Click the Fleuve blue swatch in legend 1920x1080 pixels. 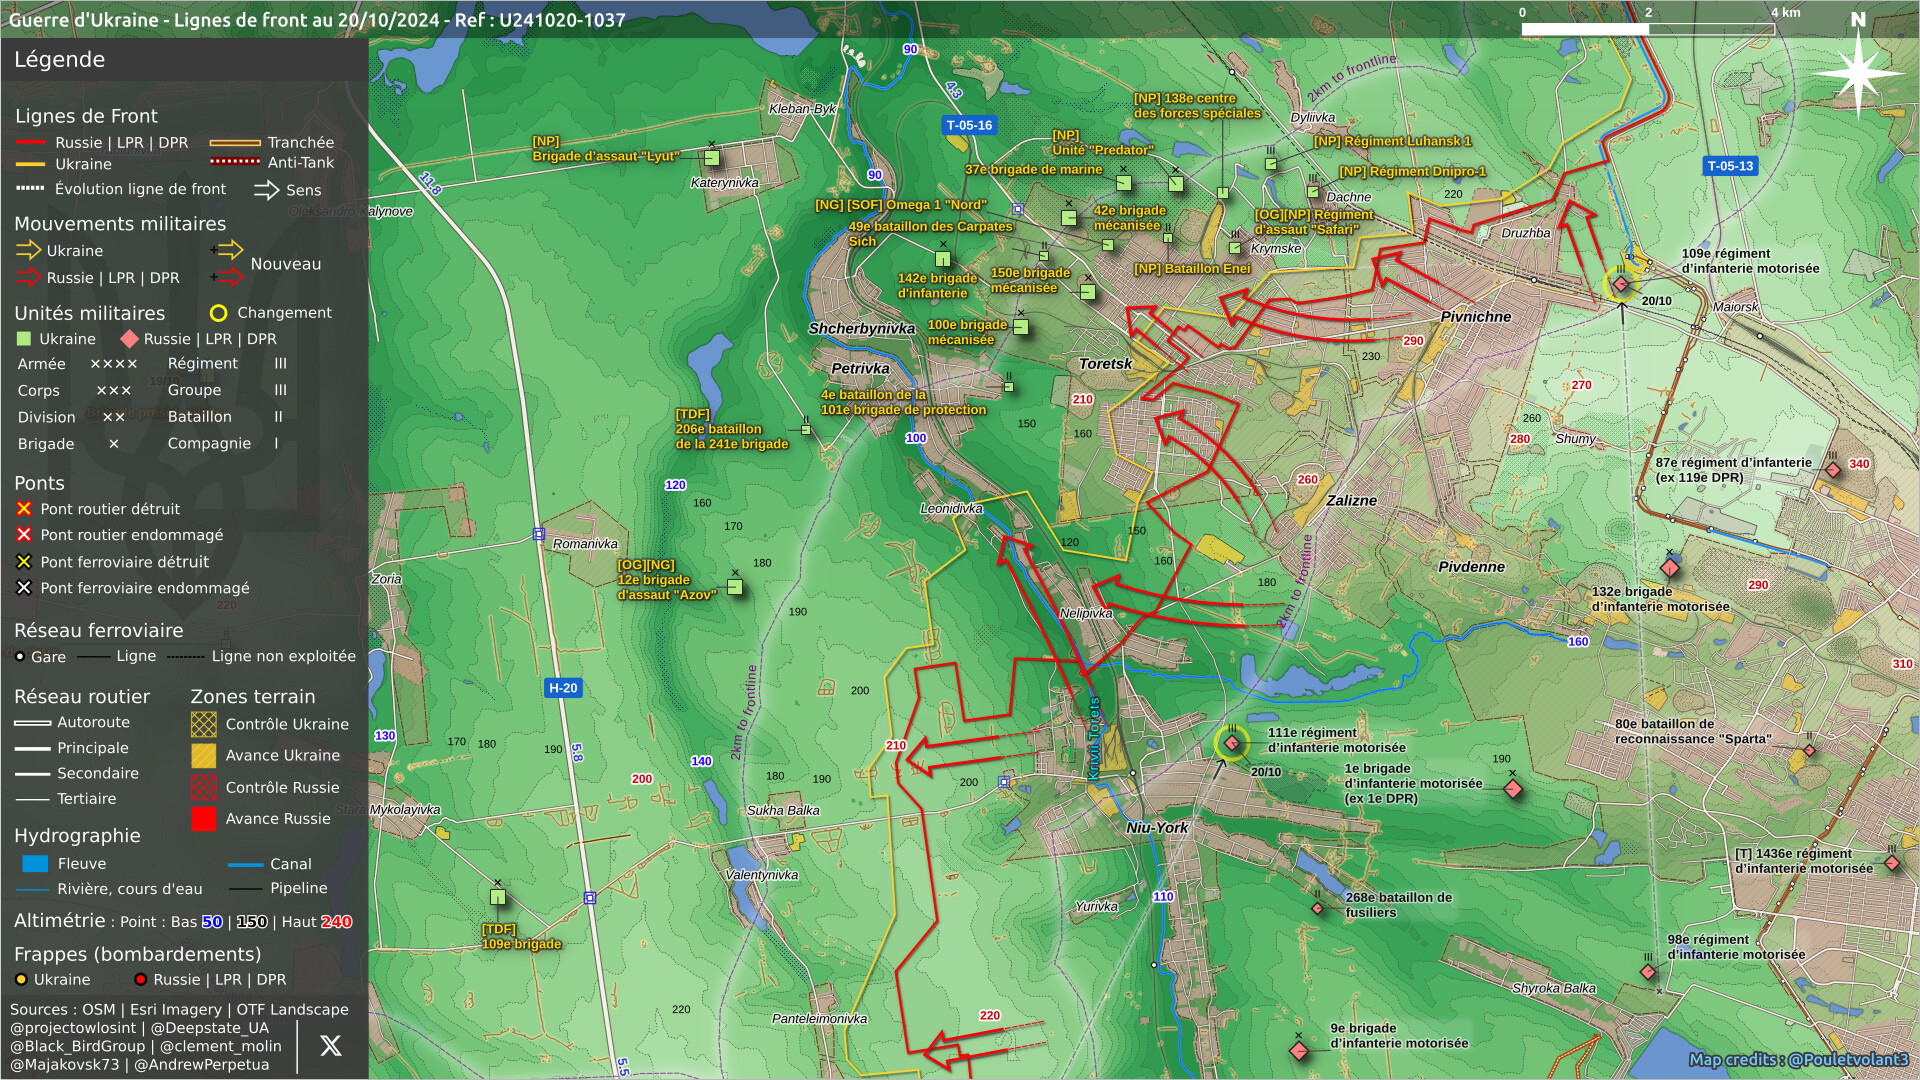coord(35,864)
